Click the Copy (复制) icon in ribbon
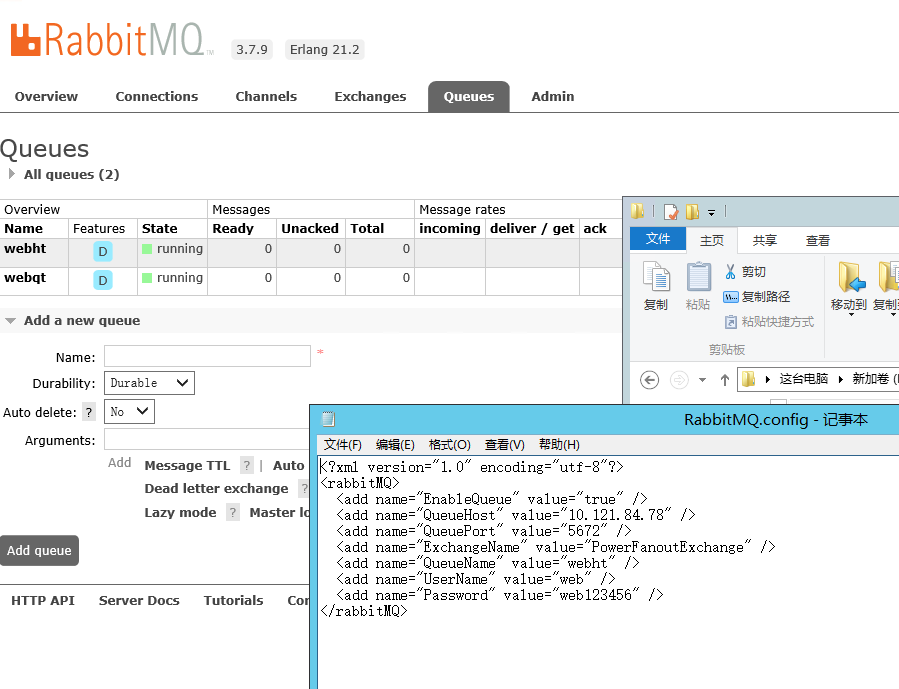The width and height of the screenshot is (899, 689). pos(656,277)
